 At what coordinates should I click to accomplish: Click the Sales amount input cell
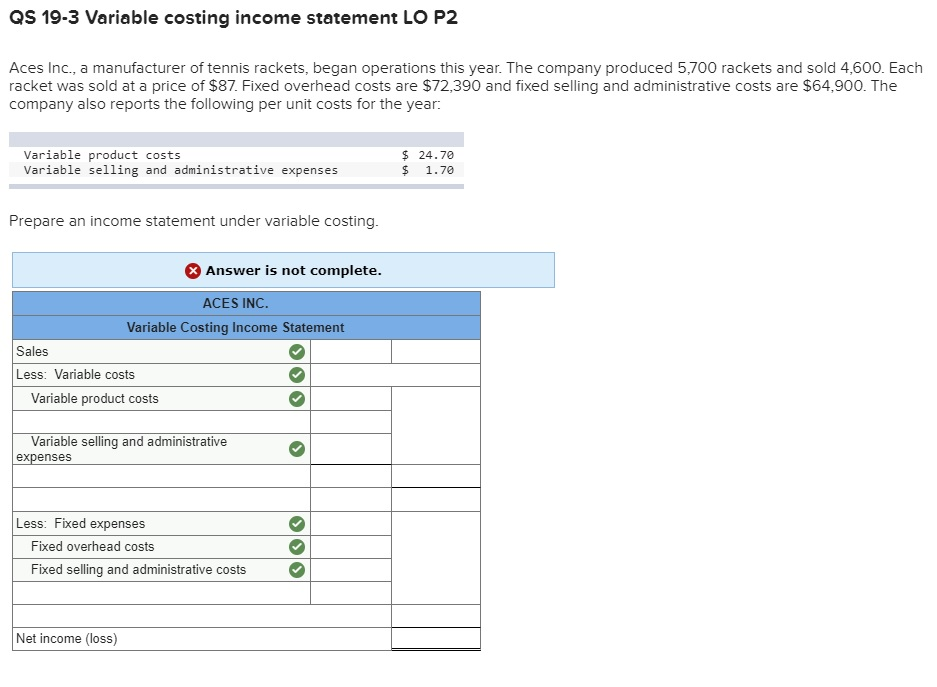tap(349, 351)
